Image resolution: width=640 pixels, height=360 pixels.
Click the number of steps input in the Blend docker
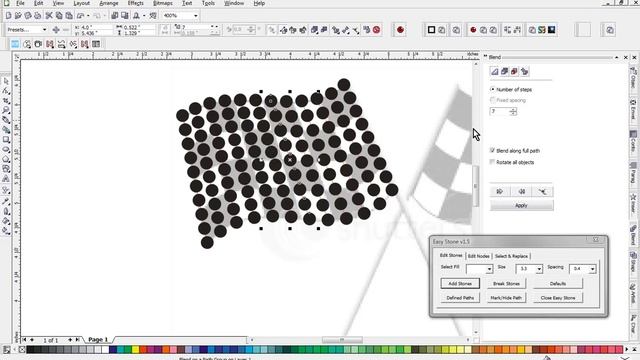pyautogui.click(x=499, y=111)
